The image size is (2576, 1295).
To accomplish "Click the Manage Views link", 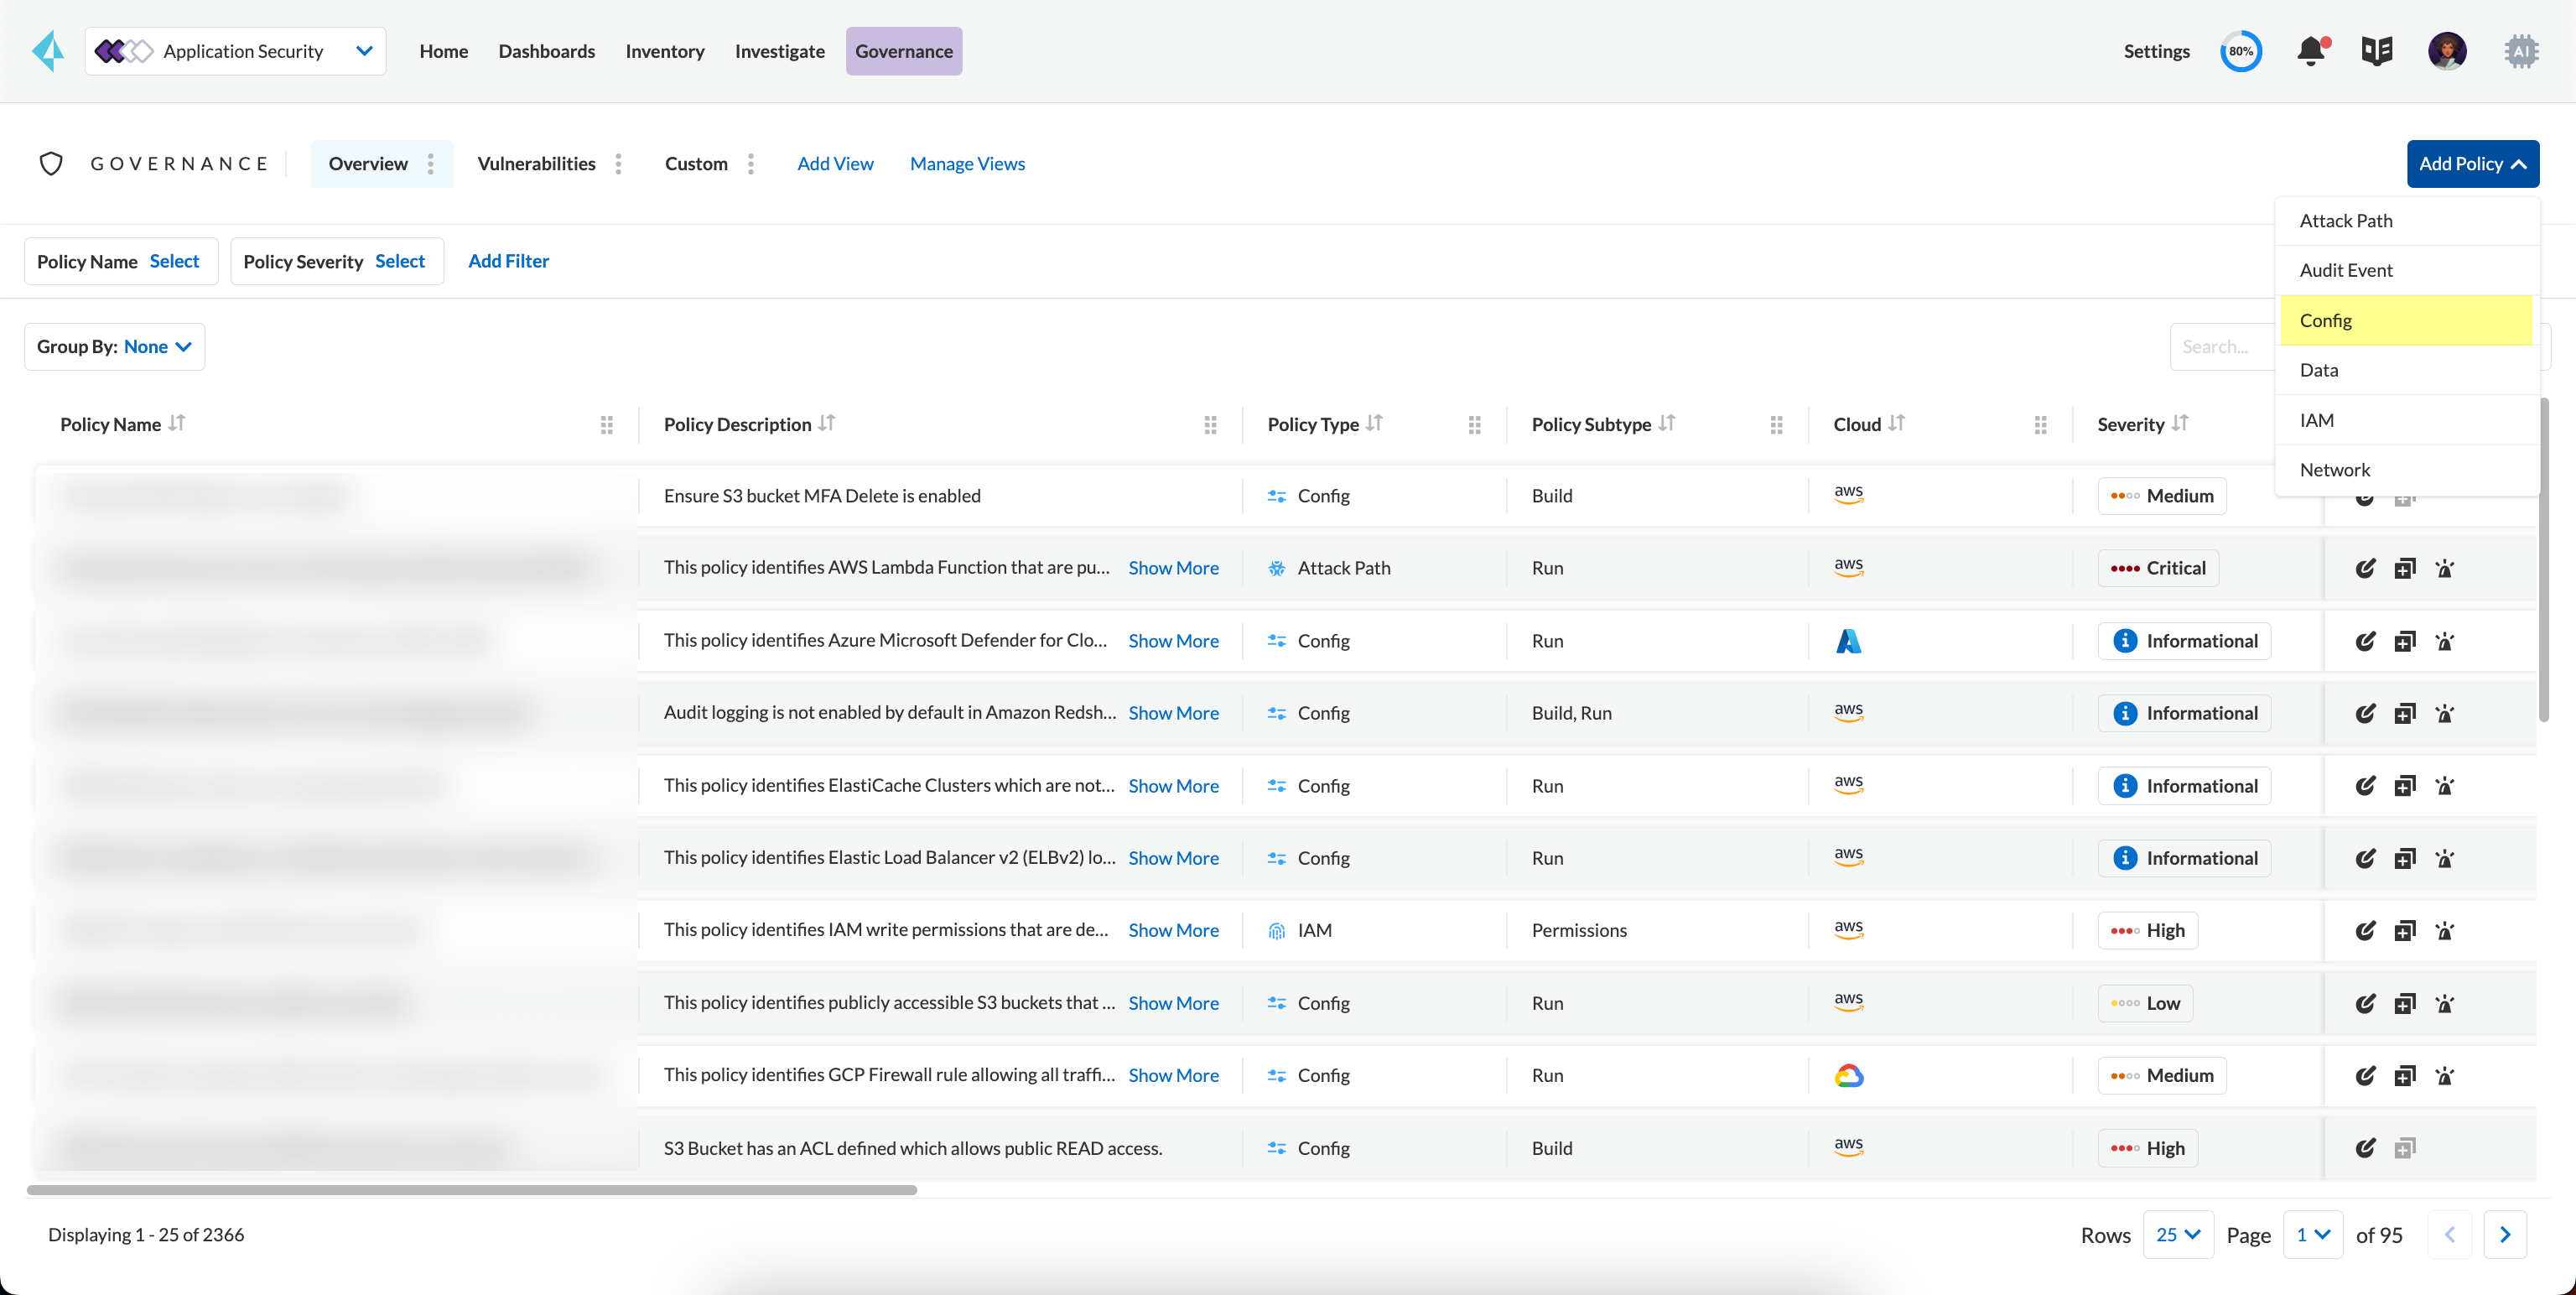I will click(967, 164).
